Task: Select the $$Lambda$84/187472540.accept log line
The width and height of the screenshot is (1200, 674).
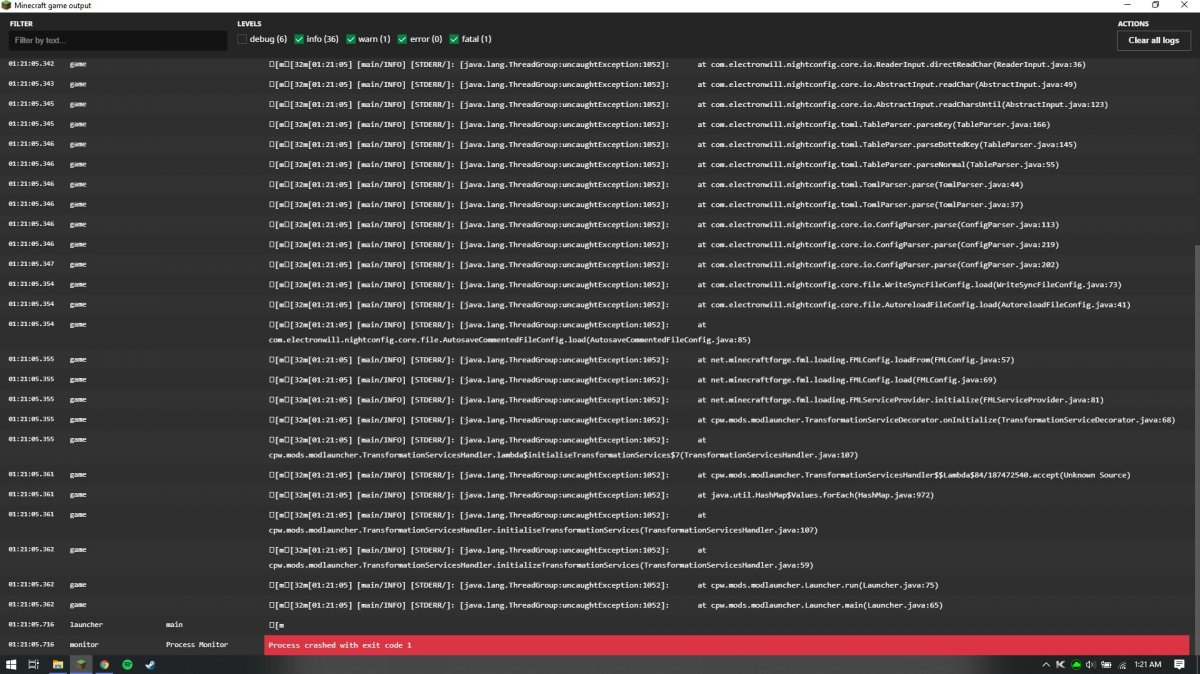Action: tap(595, 474)
